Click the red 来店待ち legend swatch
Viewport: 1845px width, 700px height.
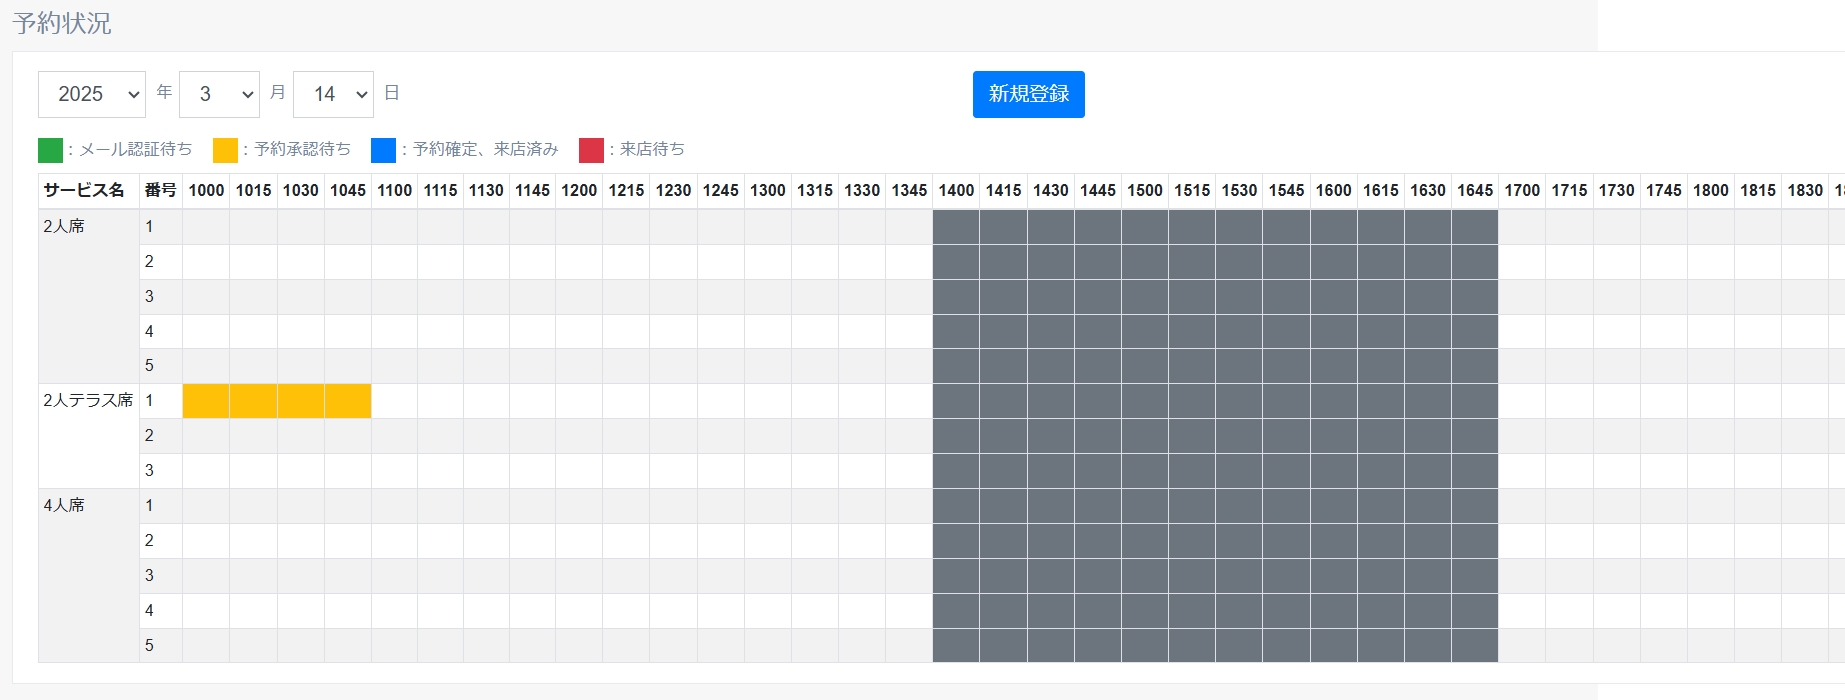(591, 150)
